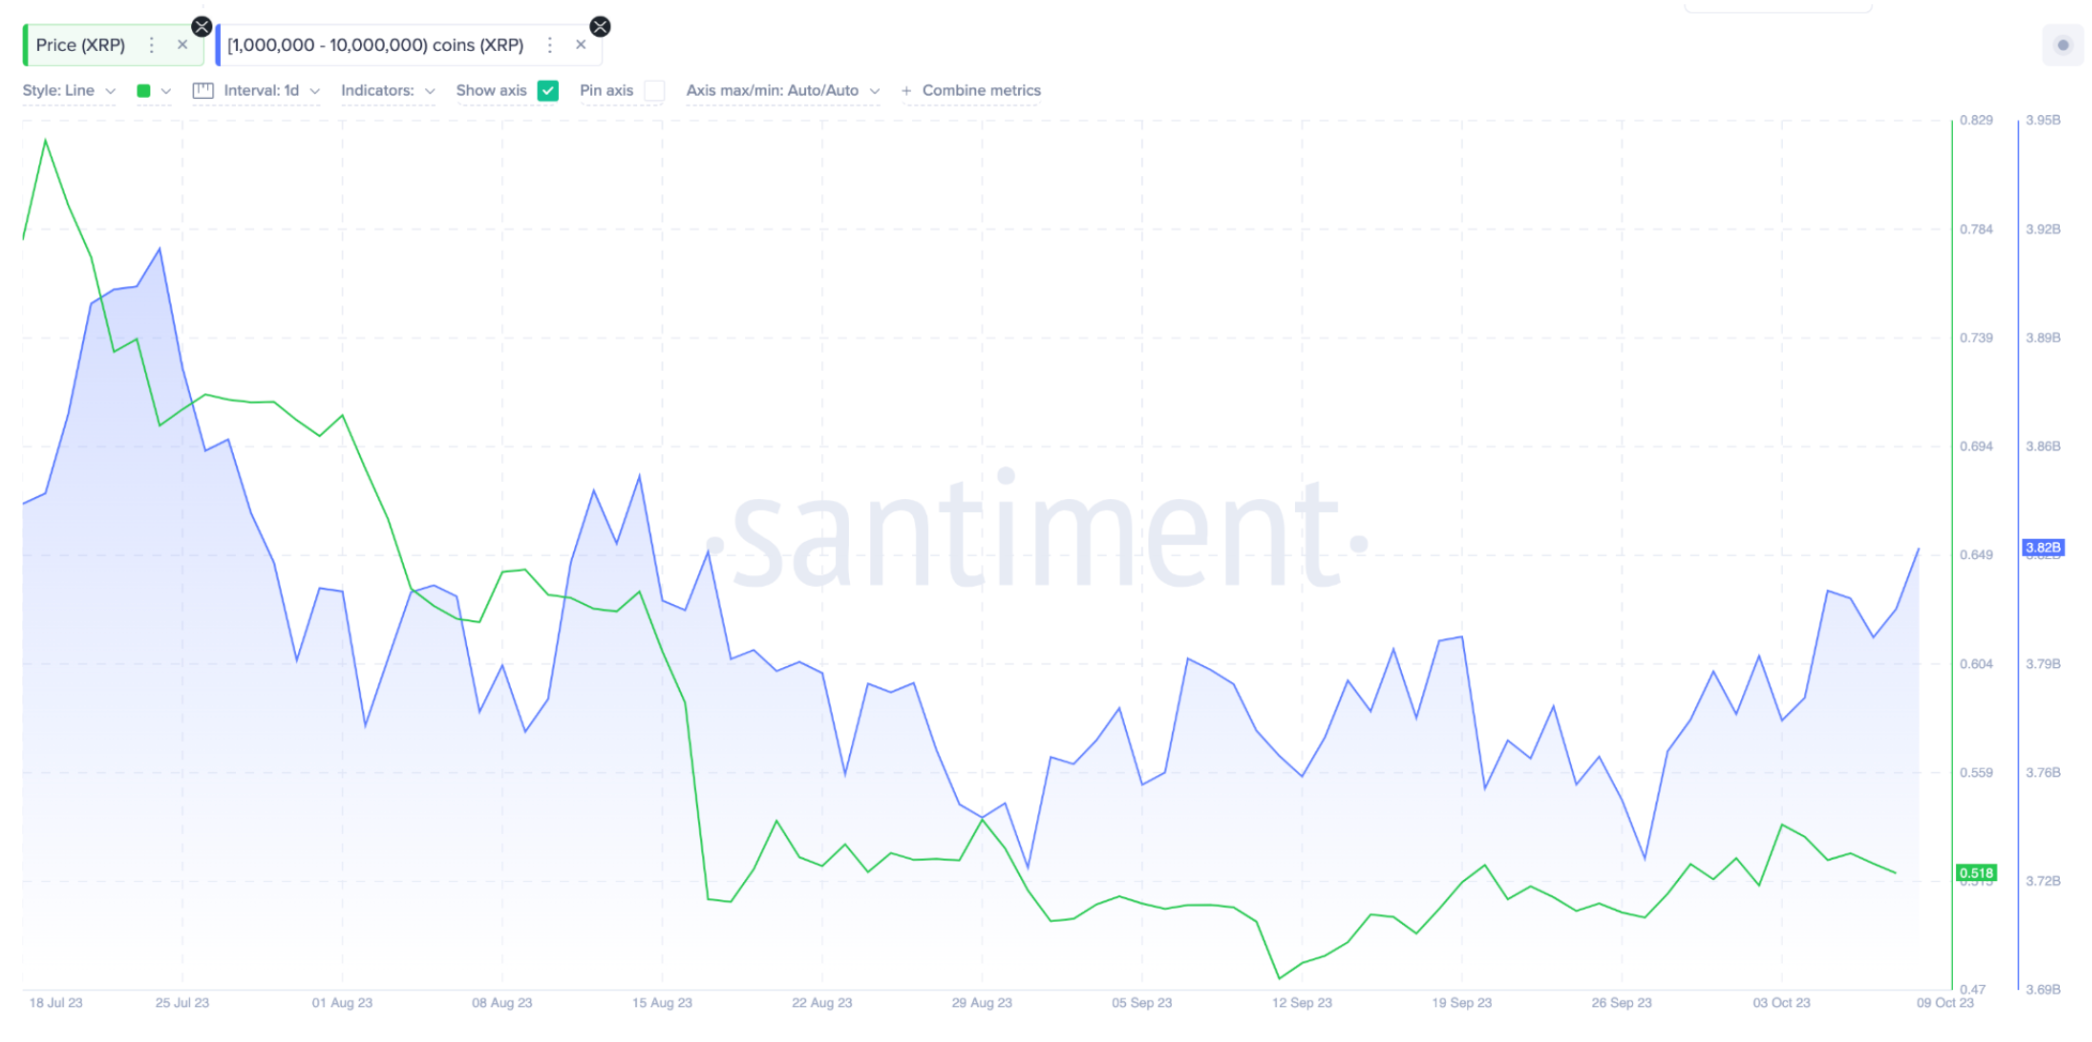The width and height of the screenshot is (2092, 1042).
Task: Click the 15 Aug 23 date label
Action: 662,1003
